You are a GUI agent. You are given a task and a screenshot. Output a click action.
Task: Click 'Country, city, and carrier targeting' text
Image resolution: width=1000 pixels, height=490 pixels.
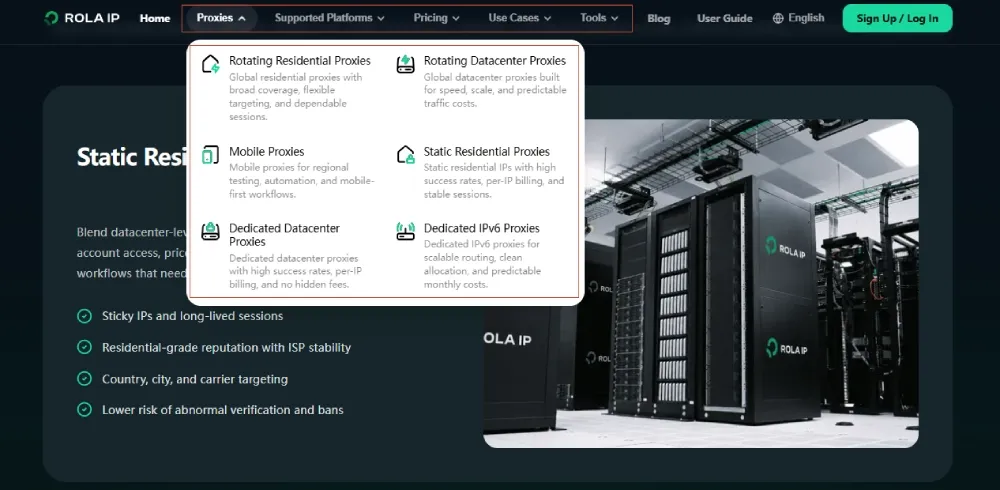pos(195,379)
